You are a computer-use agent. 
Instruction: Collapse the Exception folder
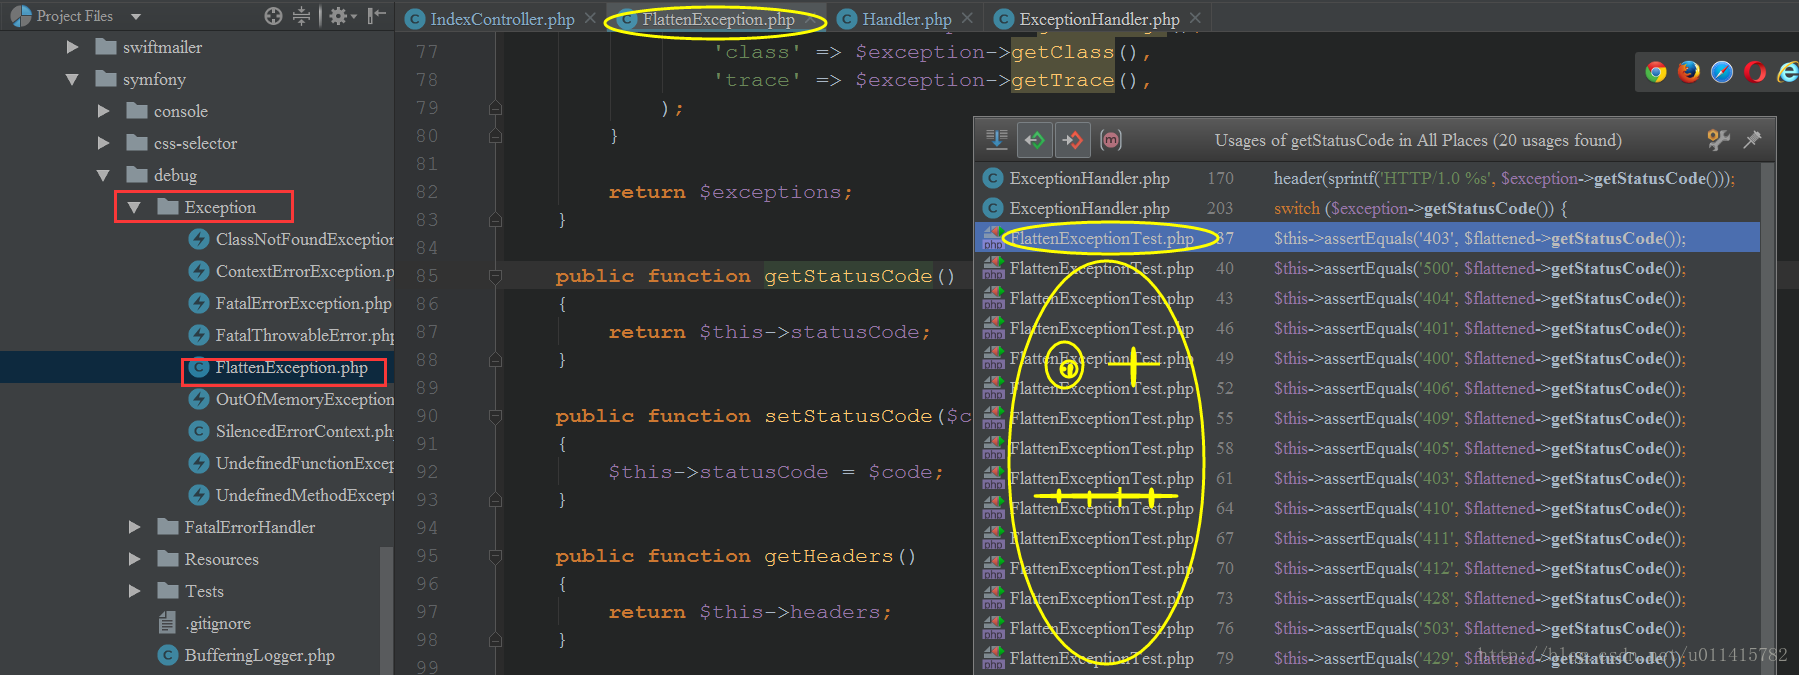coord(134,207)
